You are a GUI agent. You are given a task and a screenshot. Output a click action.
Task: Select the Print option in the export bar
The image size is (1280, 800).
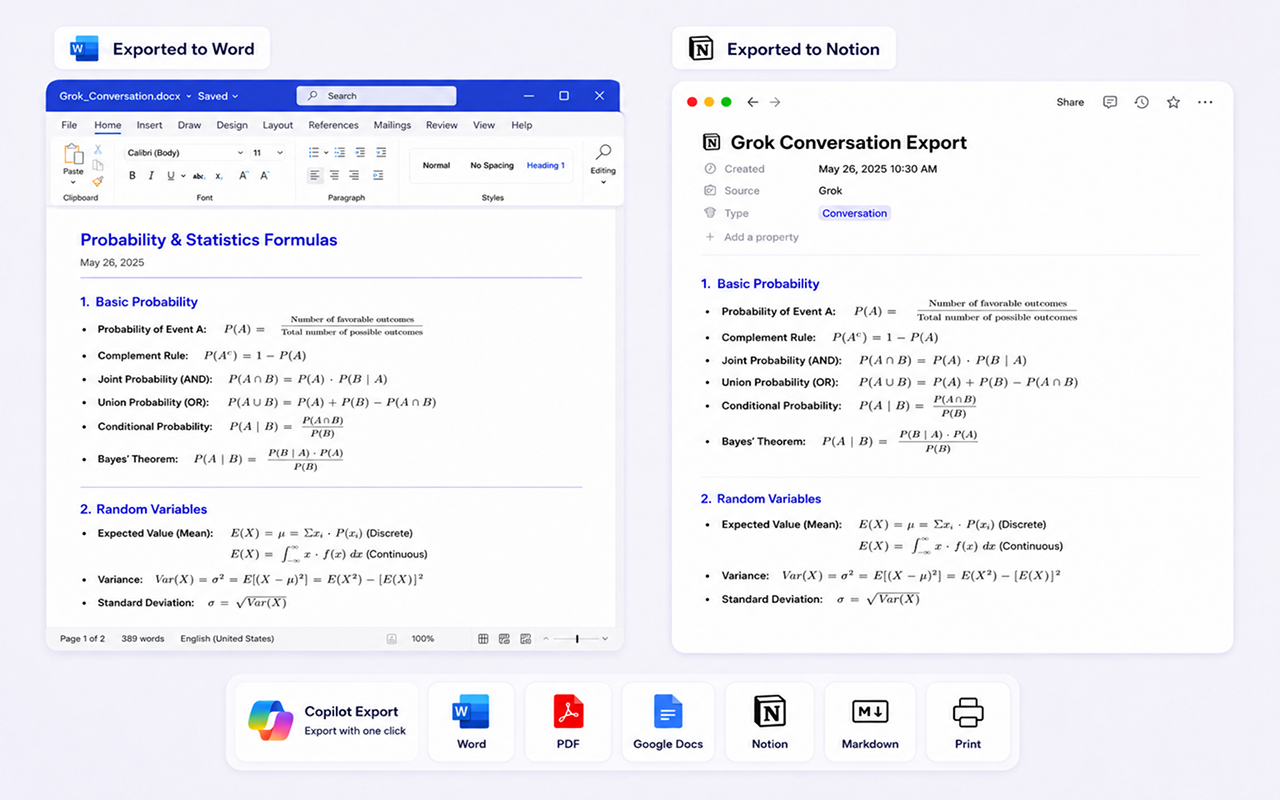(x=968, y=722)
